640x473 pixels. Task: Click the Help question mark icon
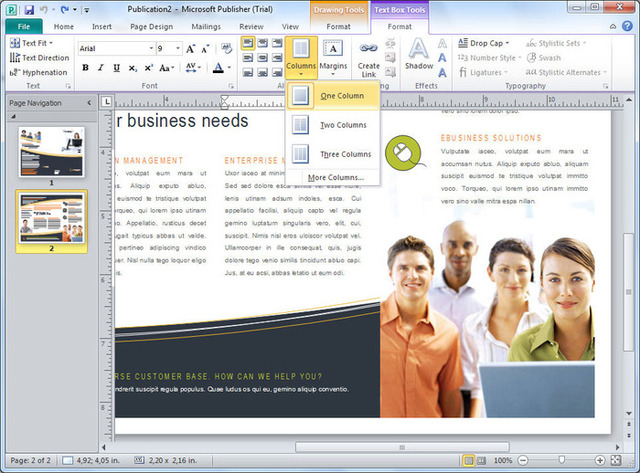tap(627, 26)
